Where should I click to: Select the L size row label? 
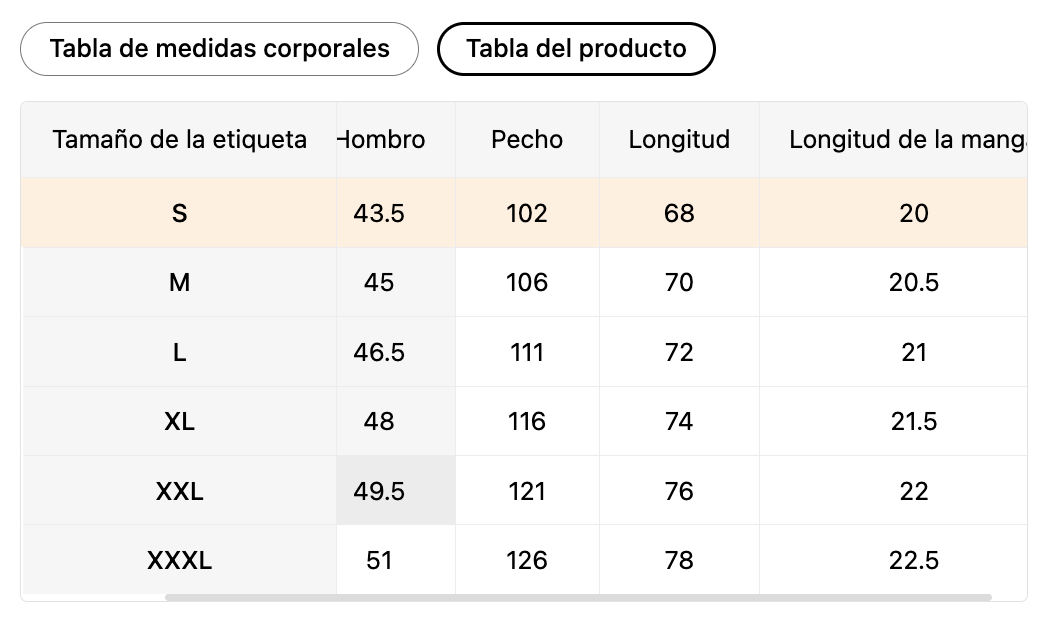(179, 352)
